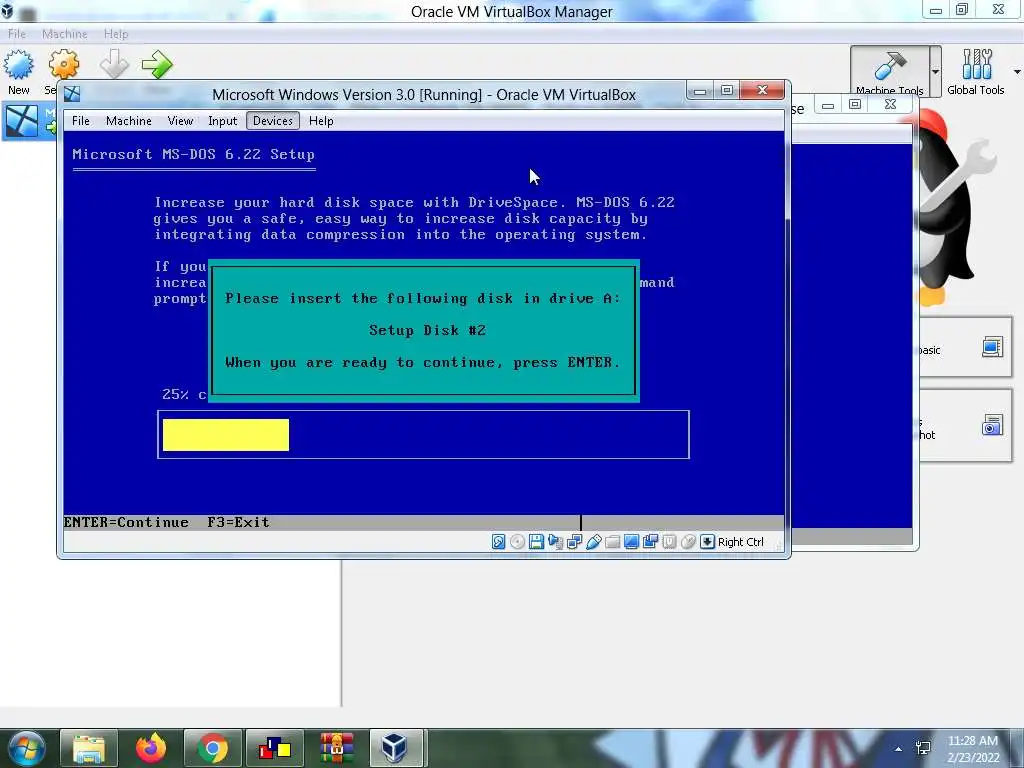
Task: Click the network tray icon
Action: click(923, 748)
